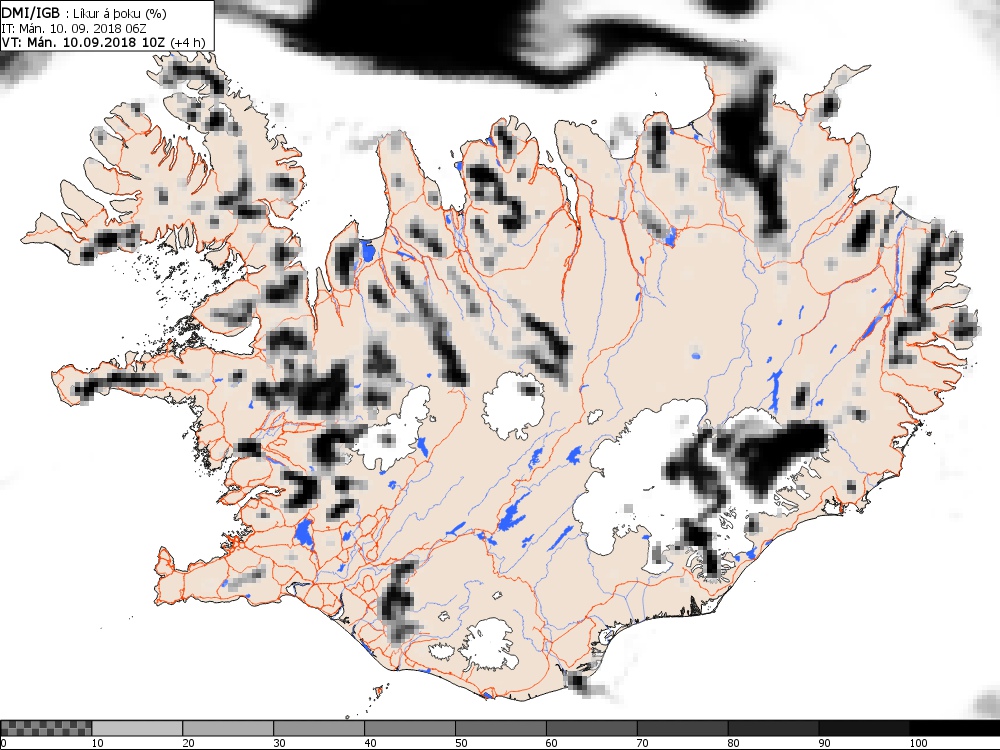This screenshot has height=750, width=1000.
Task: Click the legend value '40'
Action: (371, 743)
